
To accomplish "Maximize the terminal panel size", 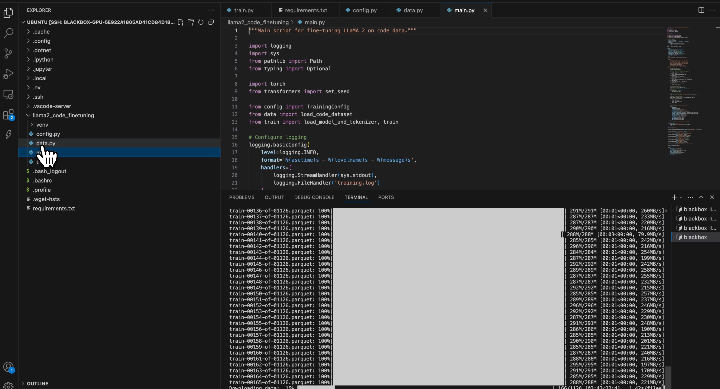I will [701, 197].
